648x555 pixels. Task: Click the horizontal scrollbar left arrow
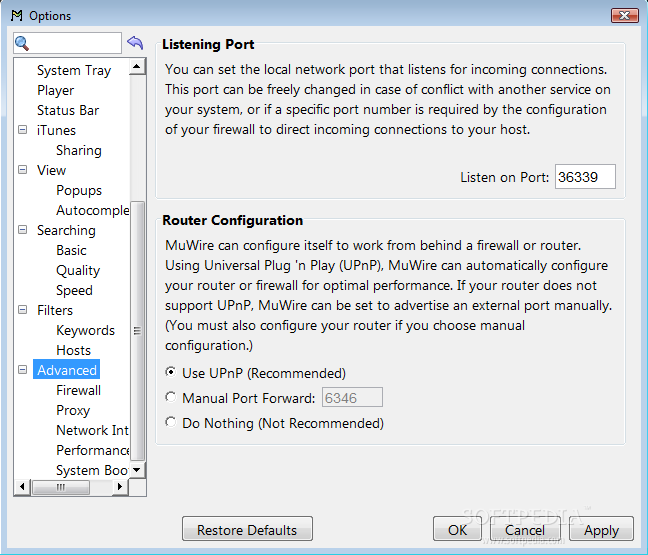[22, 486]
